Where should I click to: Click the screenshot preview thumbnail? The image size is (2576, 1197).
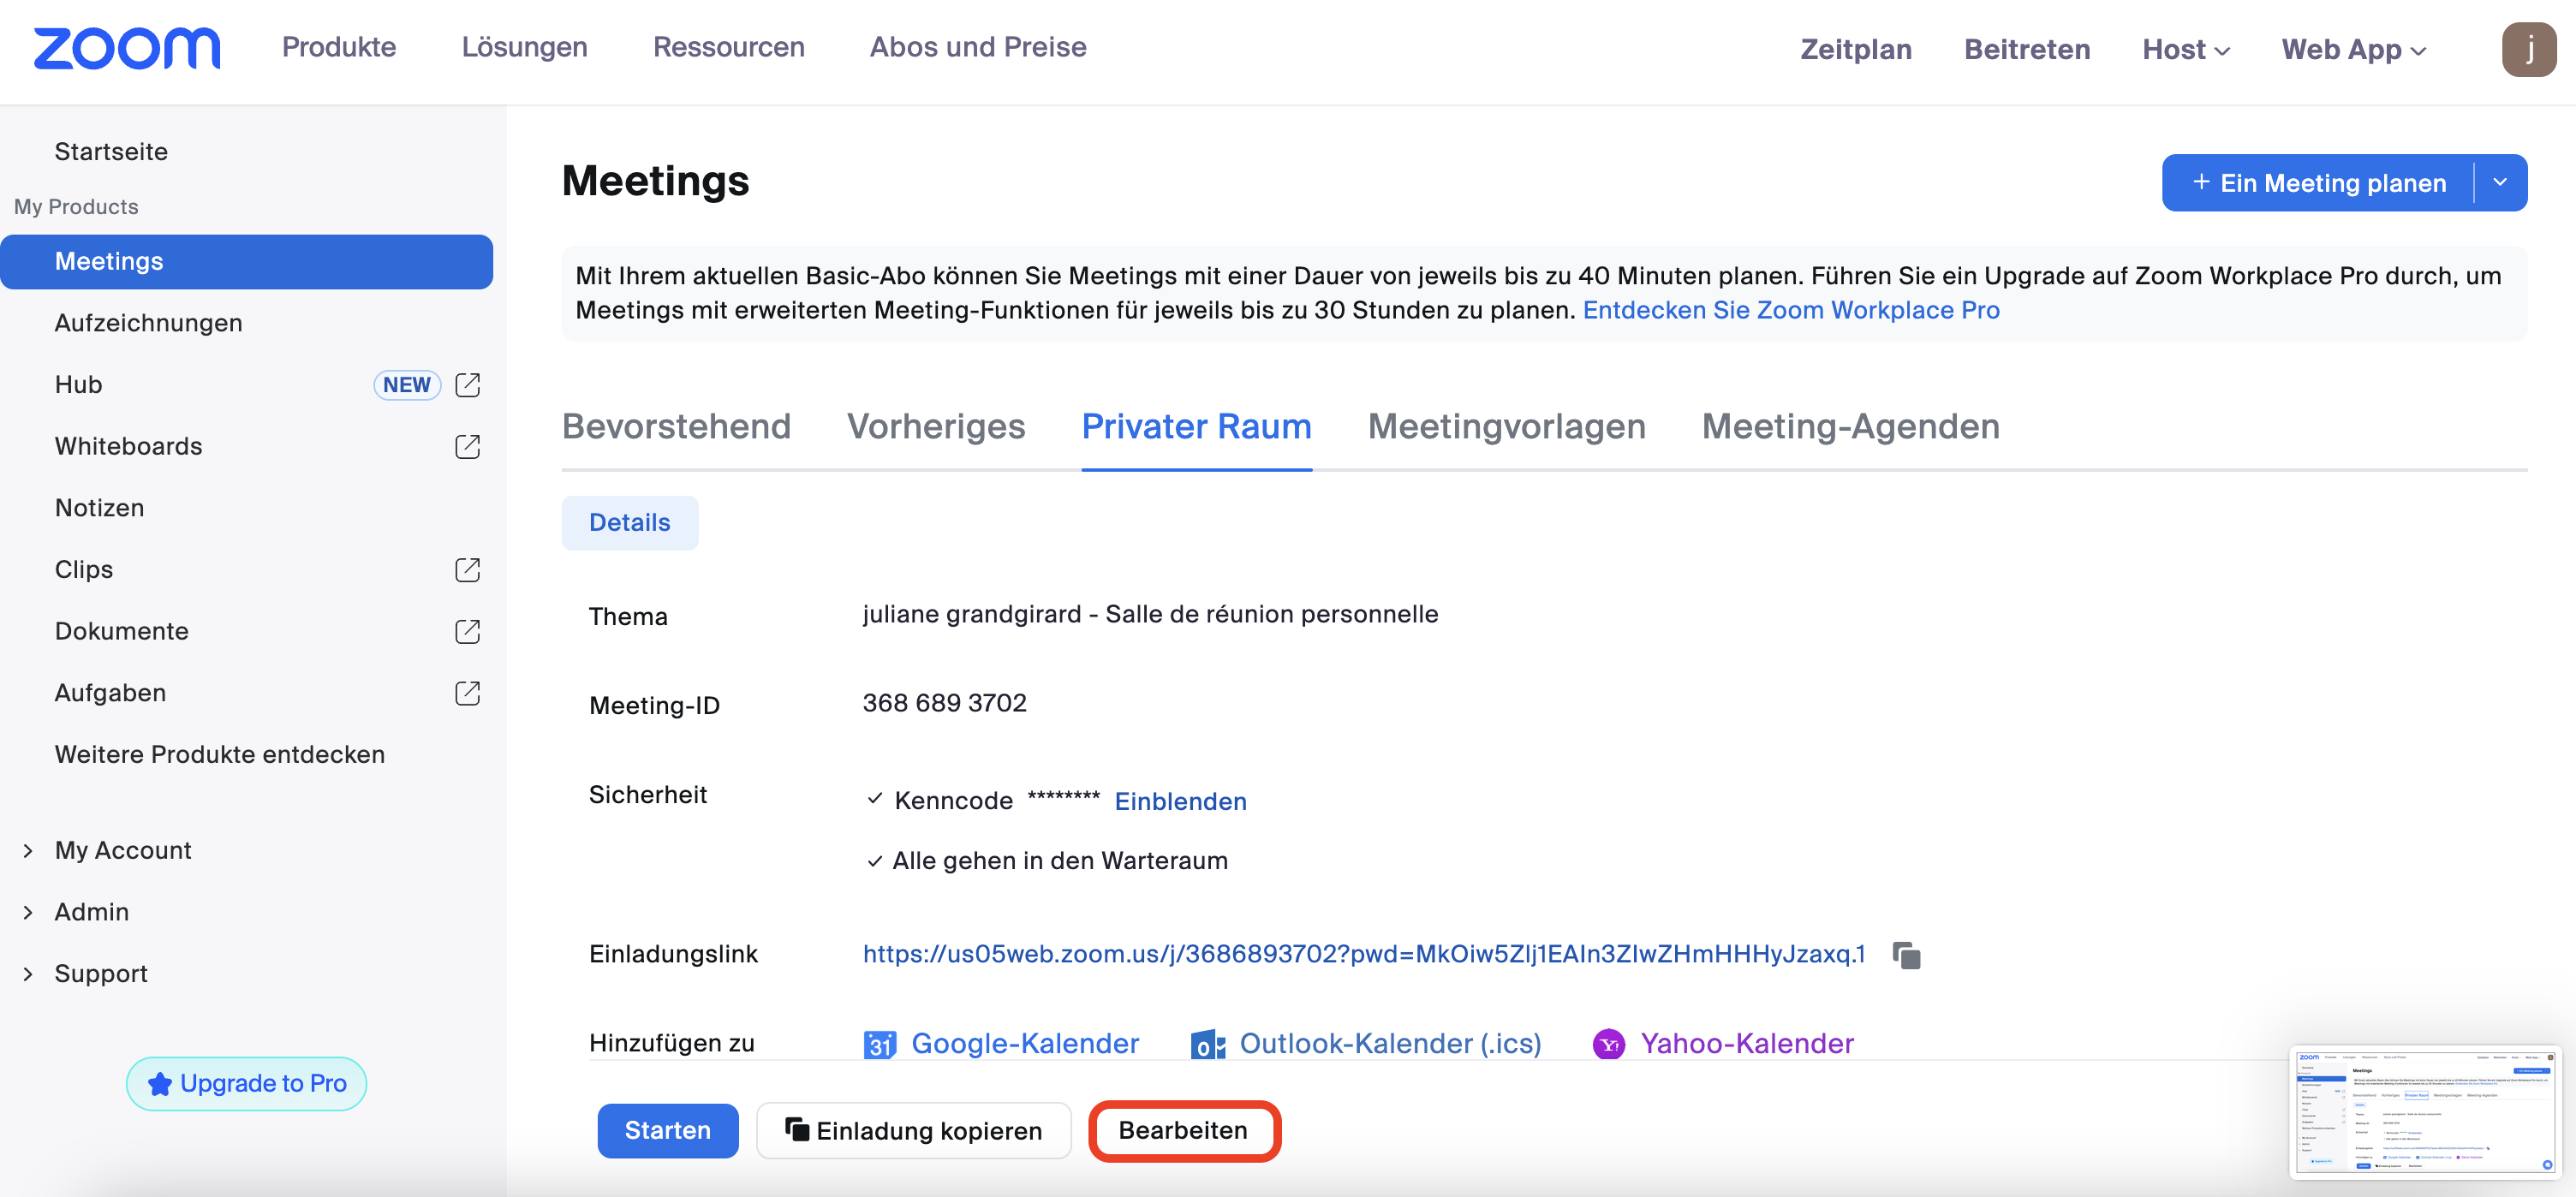(x=2424, y=1112)
